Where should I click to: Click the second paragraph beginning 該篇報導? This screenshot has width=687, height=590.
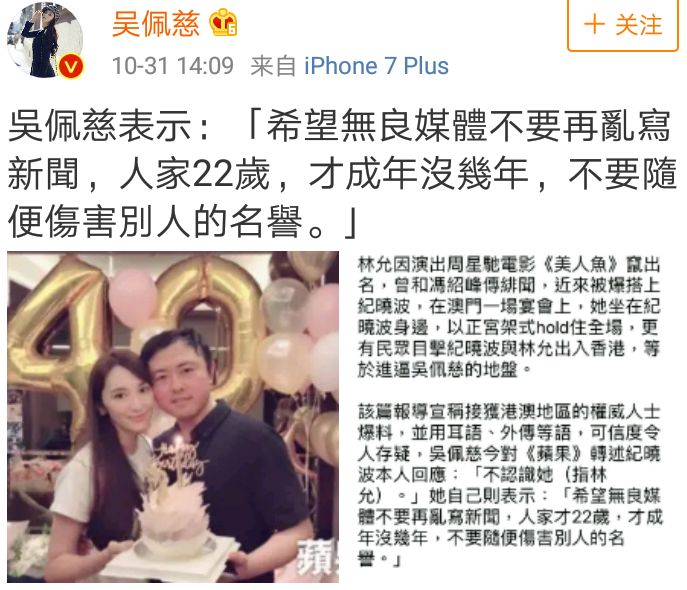tap(509, 485)
